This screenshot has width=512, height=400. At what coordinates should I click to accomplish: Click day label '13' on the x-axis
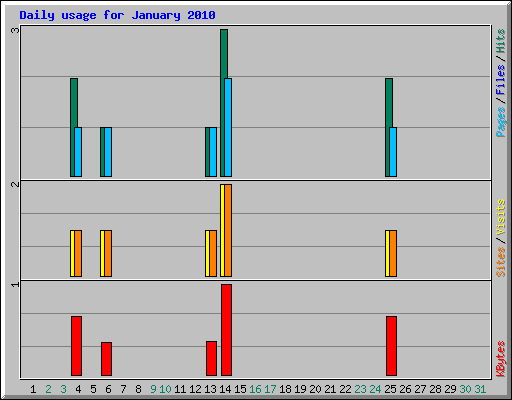tap(210, 389)
